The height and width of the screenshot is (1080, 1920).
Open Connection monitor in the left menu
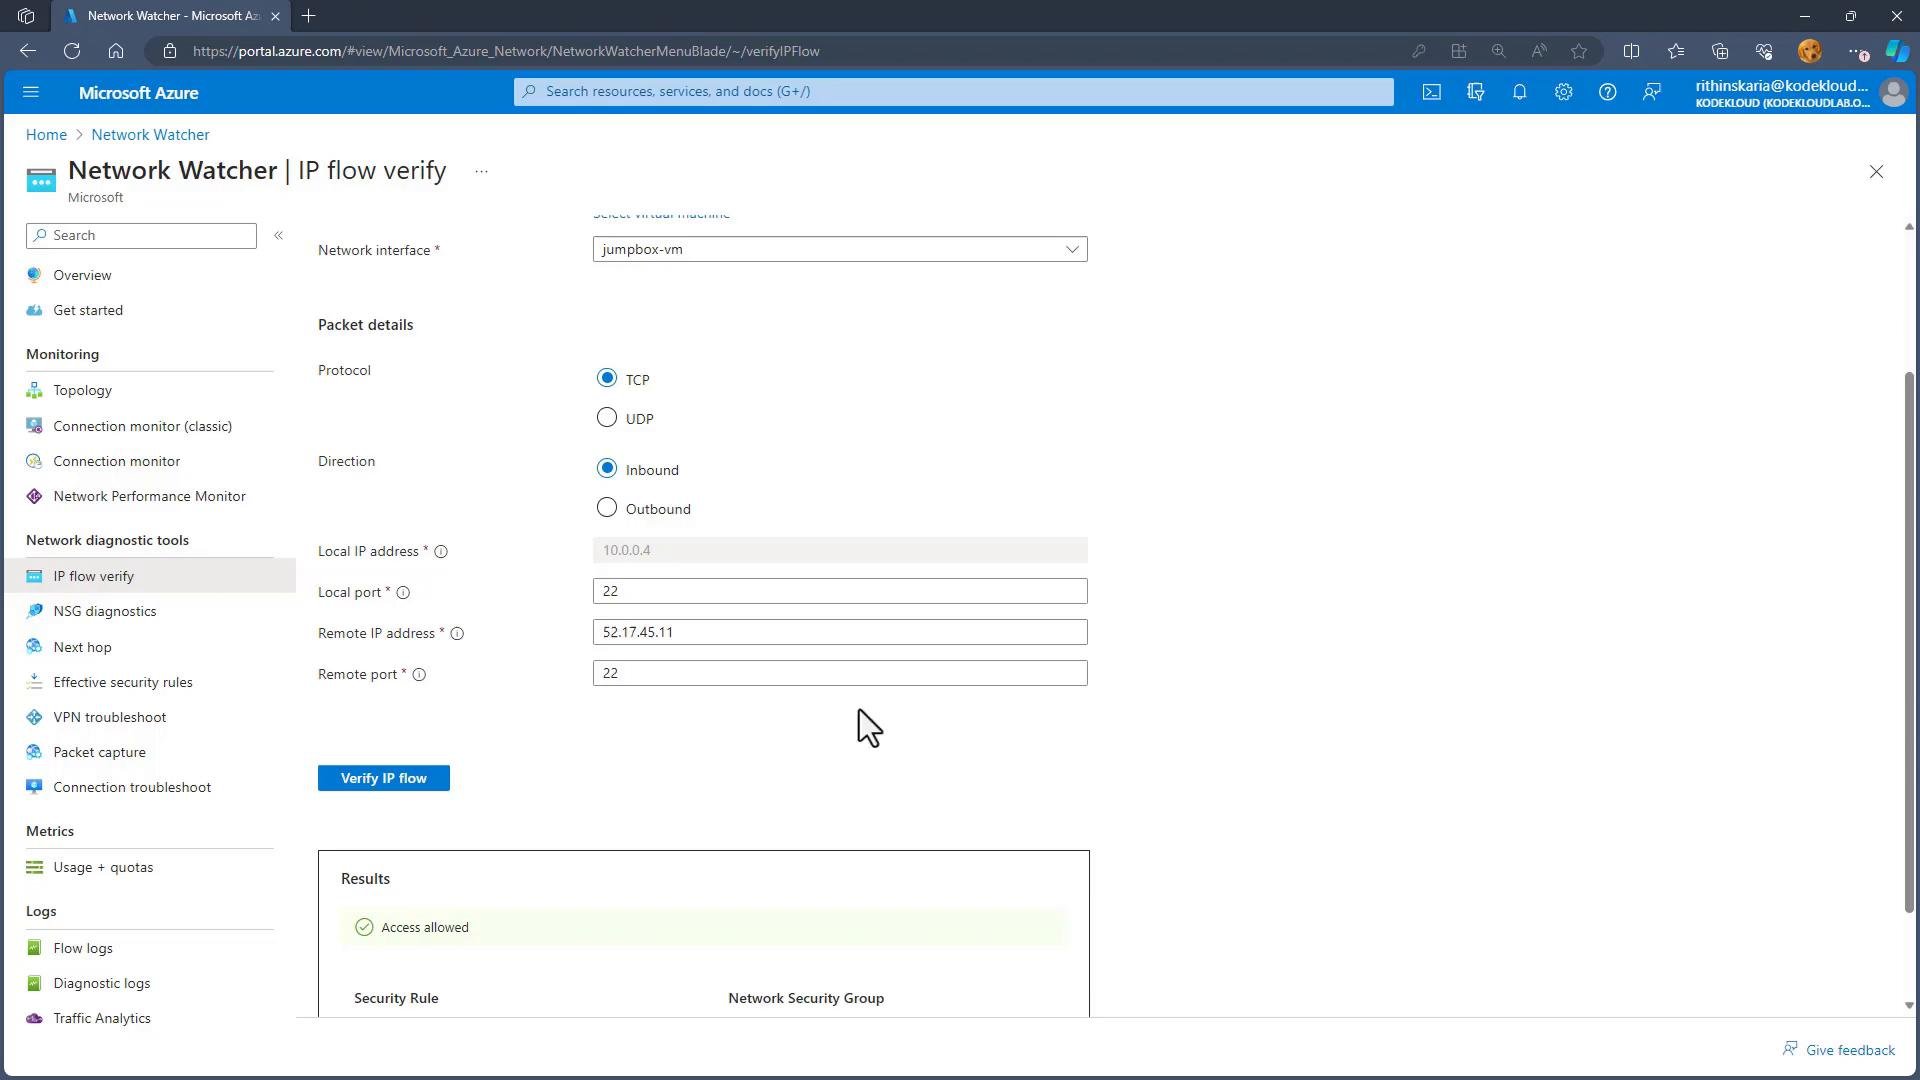tap(116, 461)
